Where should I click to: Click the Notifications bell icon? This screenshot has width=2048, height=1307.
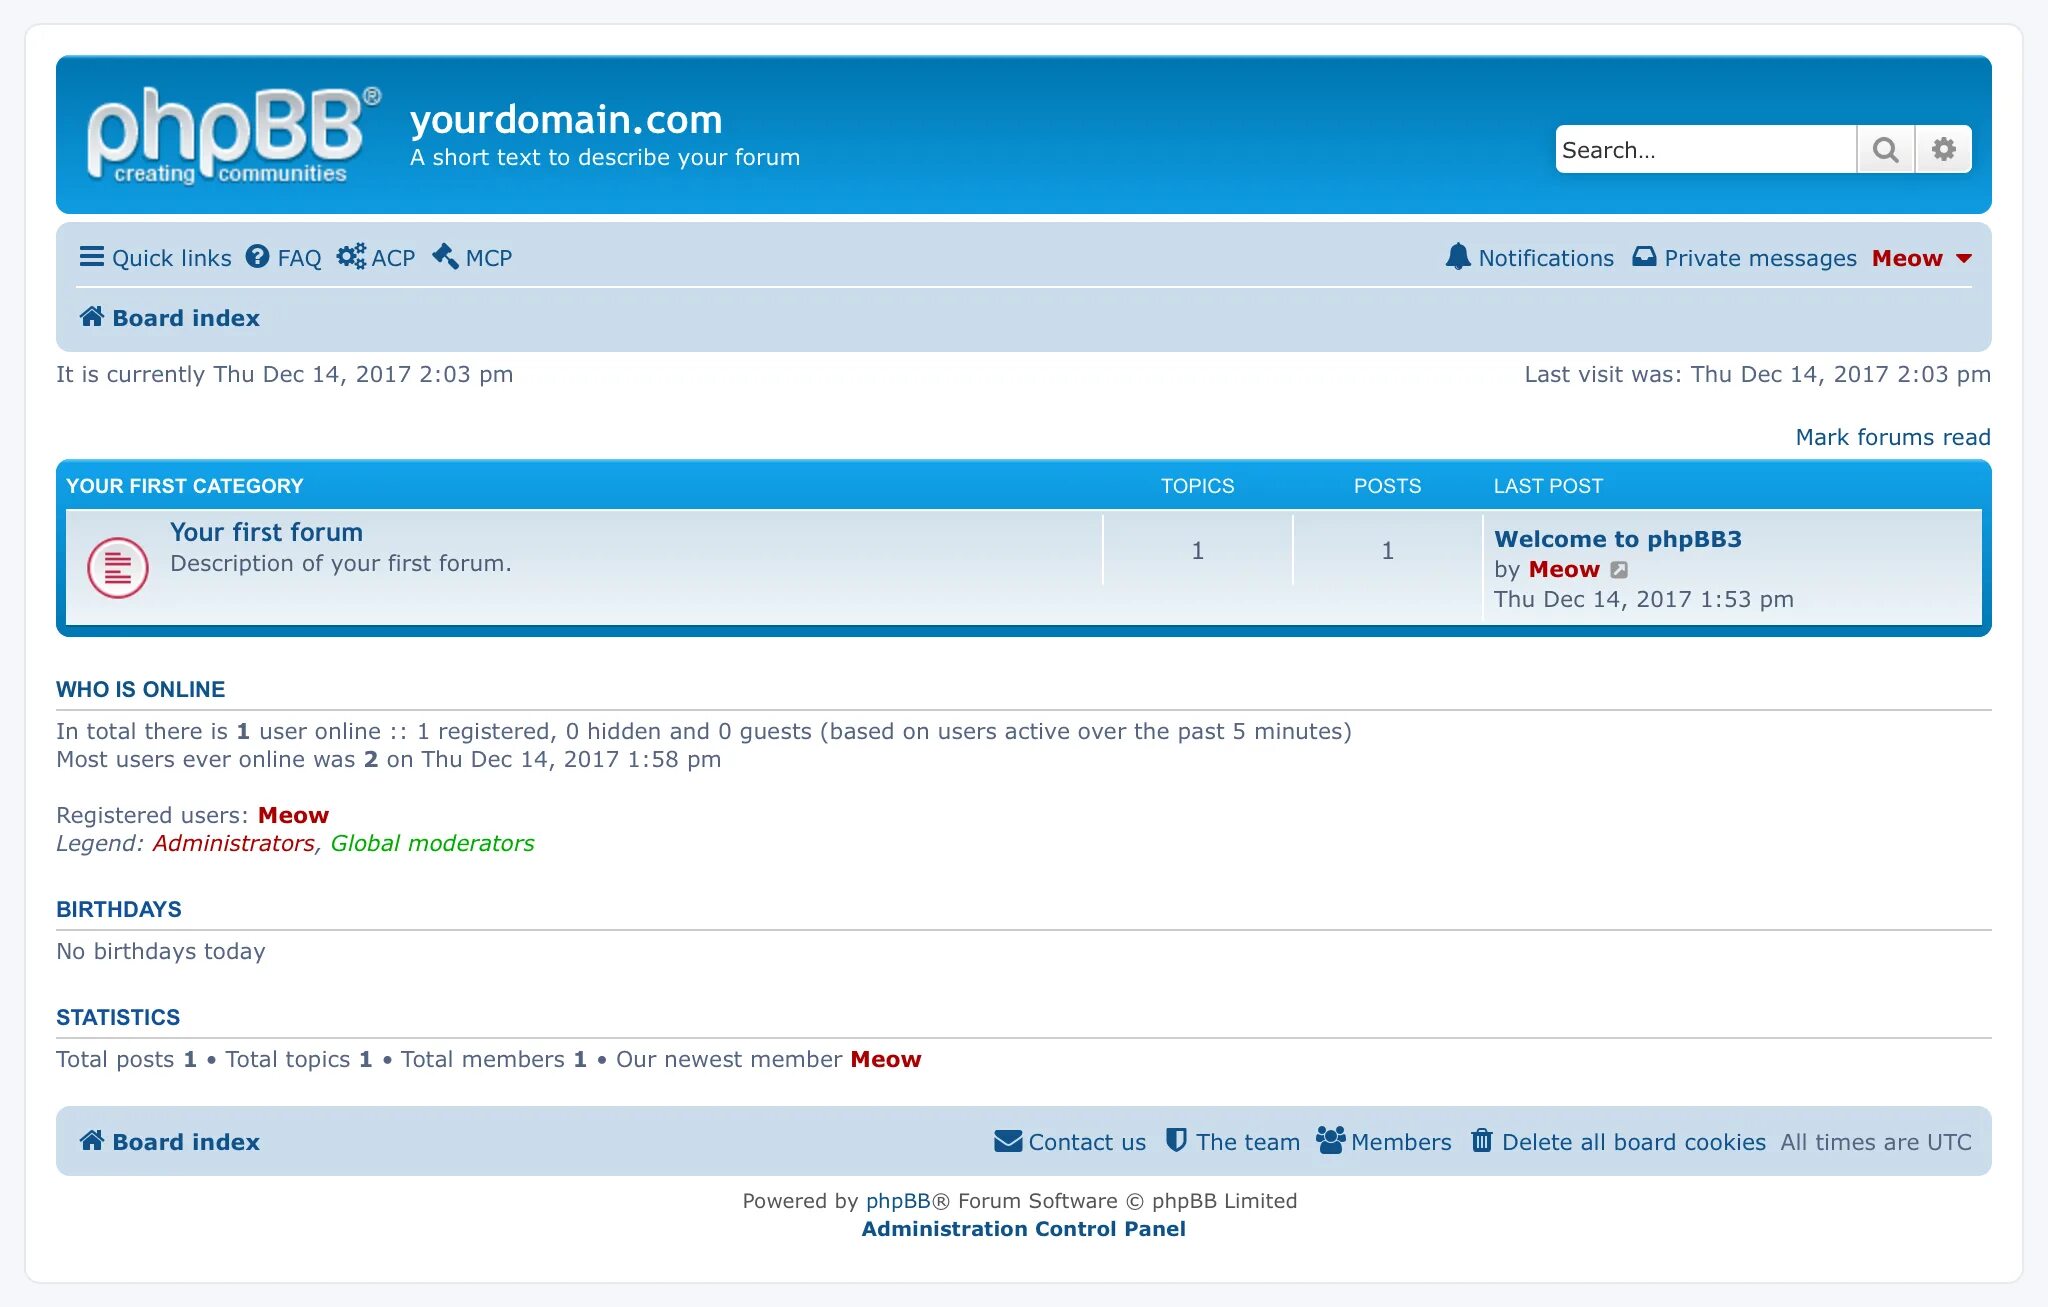(x=1454, y=257)
